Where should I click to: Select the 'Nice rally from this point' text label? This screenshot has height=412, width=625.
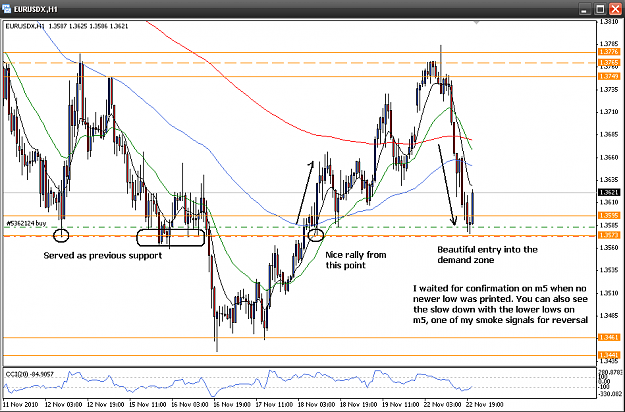point(356,260)
